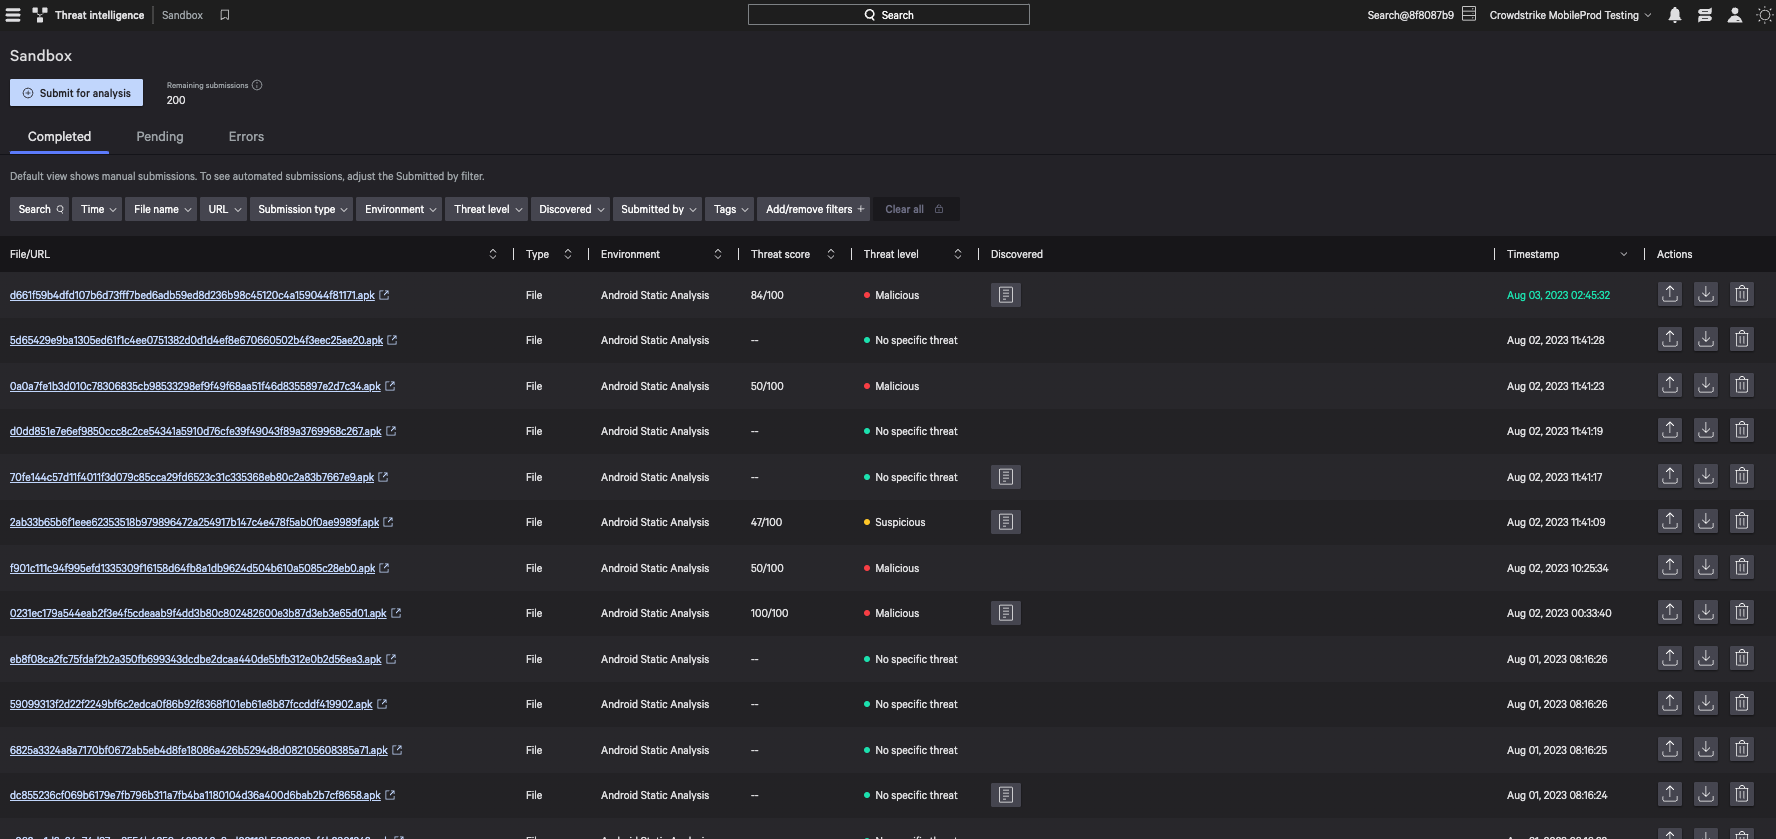
Task: Toggle the light/dark theme sun icon
Action: [1765, 15]
